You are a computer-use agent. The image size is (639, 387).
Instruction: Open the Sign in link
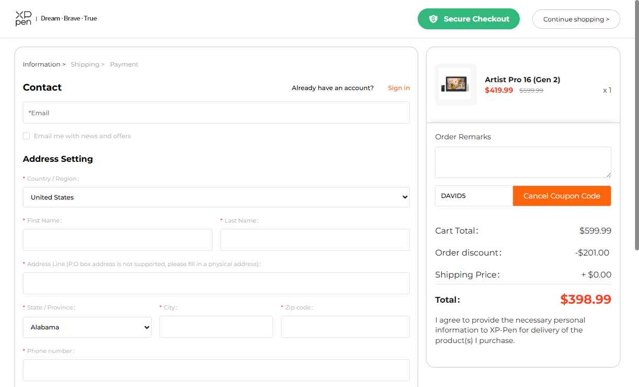[399, 88]
